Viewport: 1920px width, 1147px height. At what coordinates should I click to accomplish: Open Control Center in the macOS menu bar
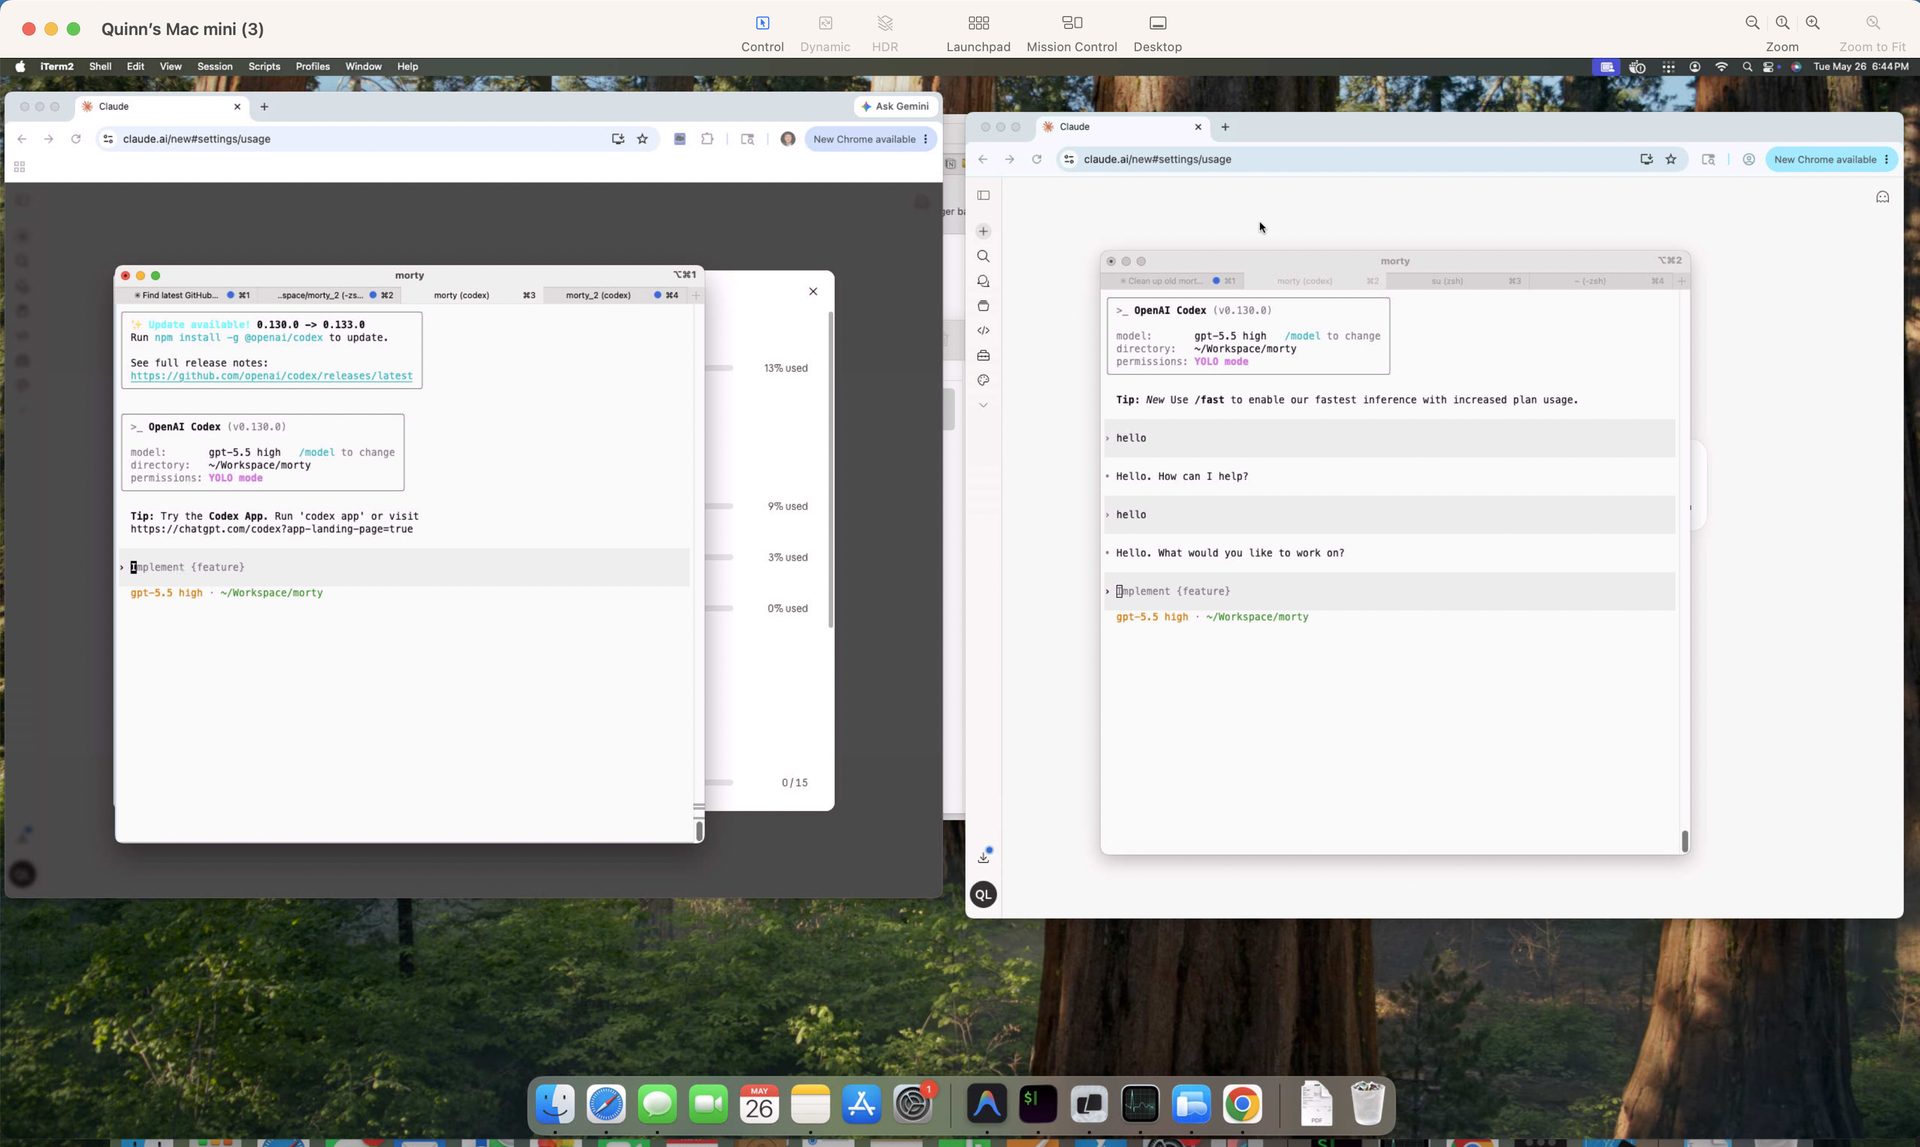click(x=1768, y=67)
